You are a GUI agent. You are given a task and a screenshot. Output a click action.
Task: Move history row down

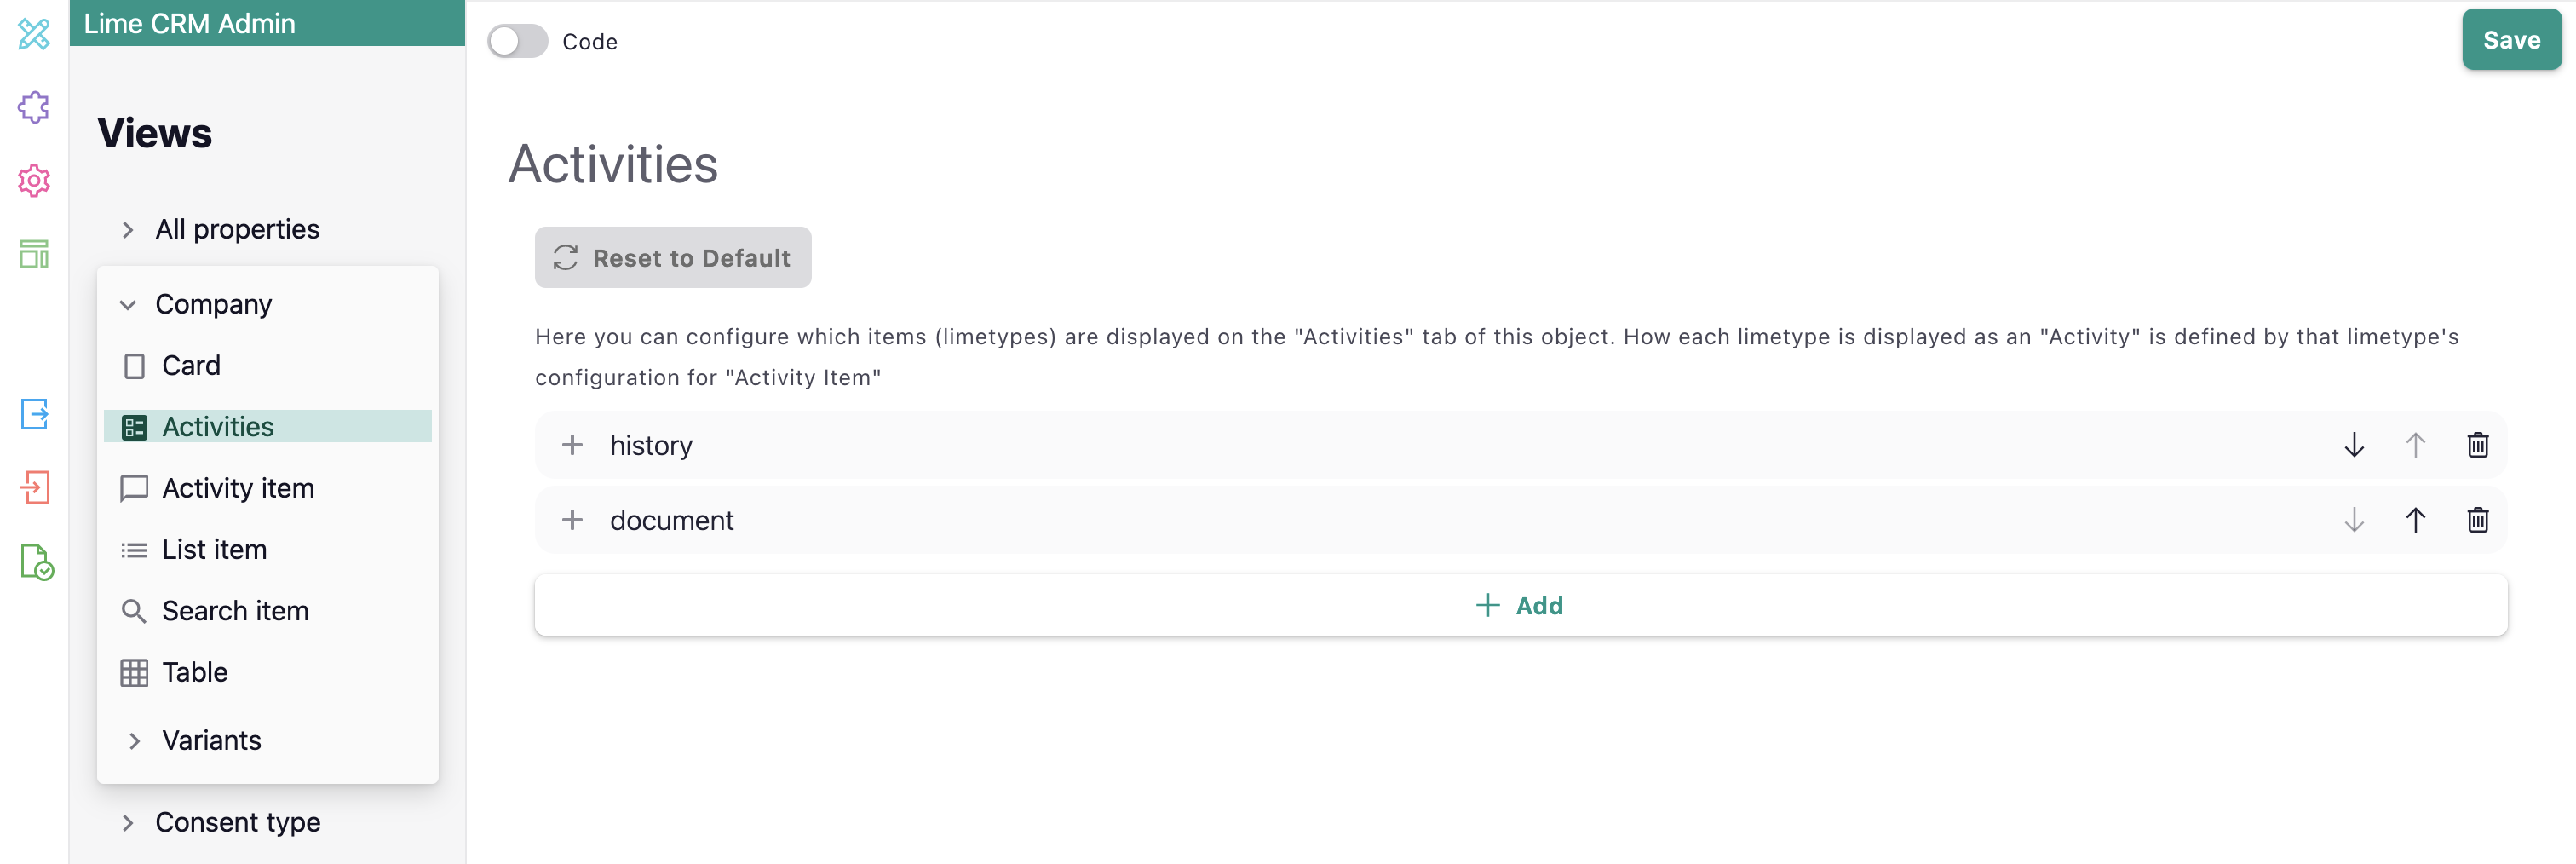pos(2354,445)
